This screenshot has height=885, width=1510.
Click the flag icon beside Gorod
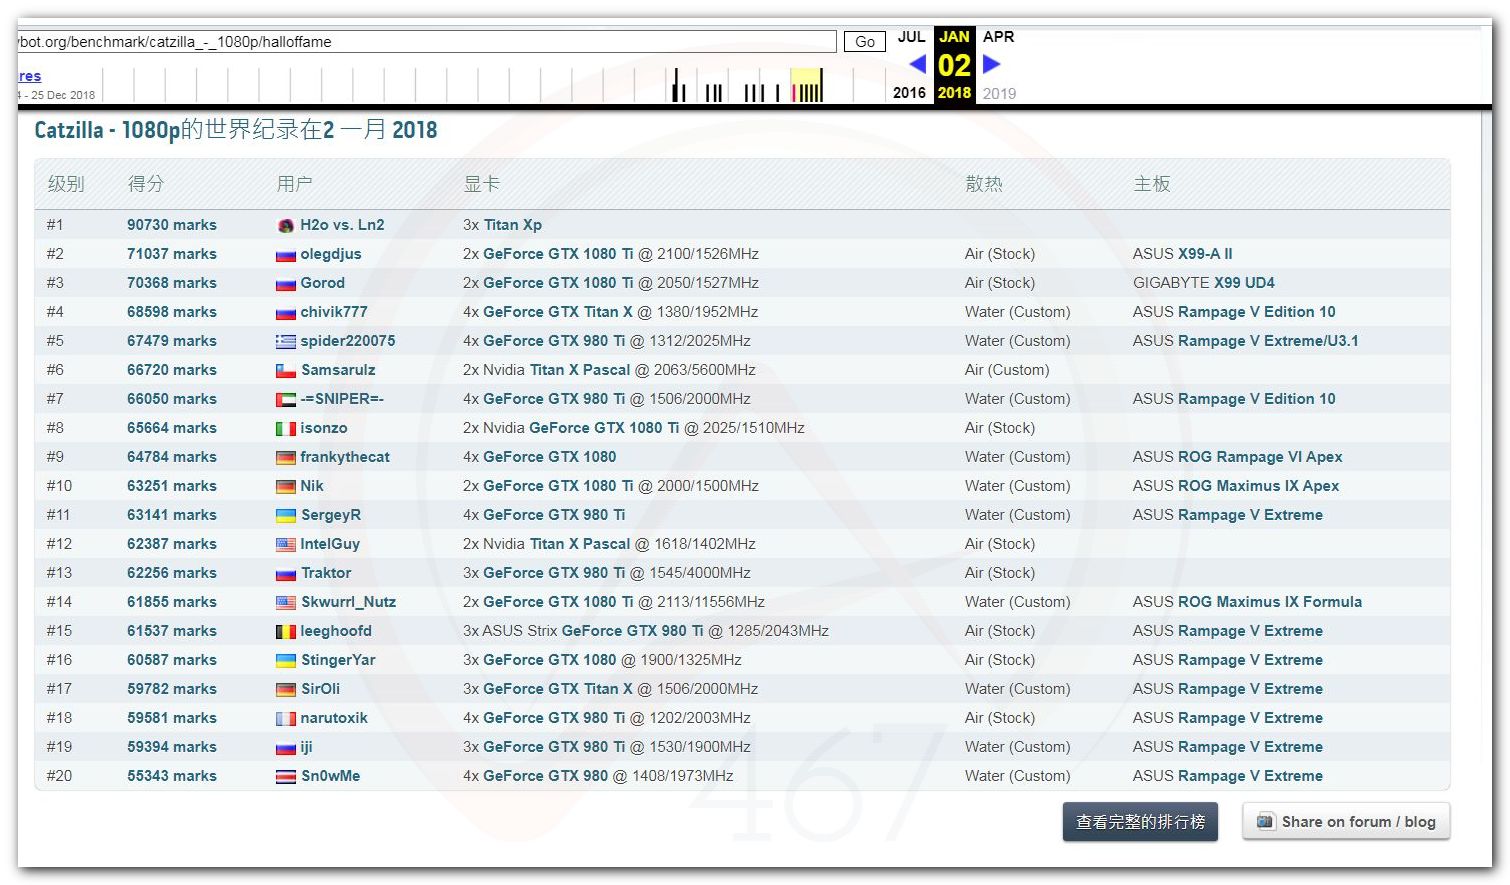[286, 284]
